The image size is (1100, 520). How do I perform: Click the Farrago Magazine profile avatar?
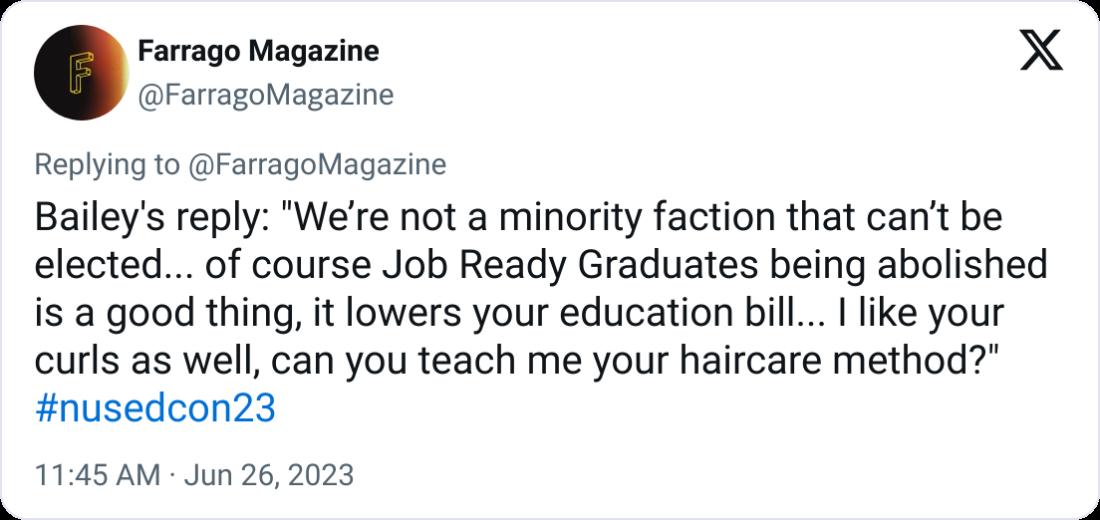[81, 72]
